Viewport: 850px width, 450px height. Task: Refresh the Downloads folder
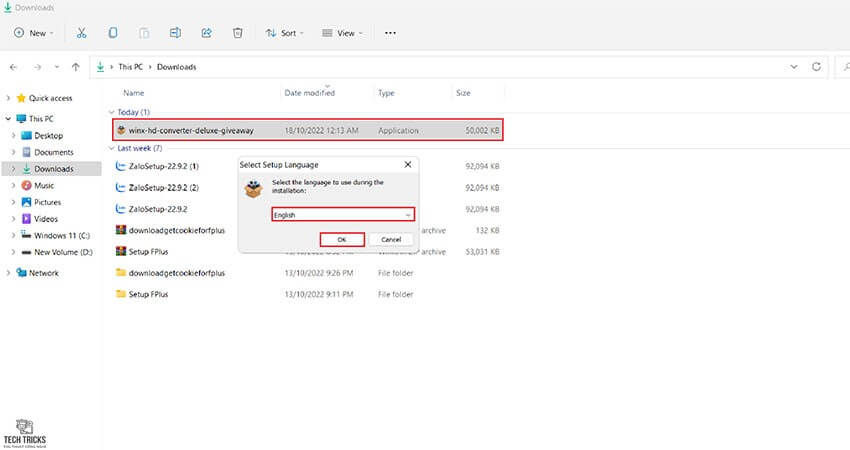coord(816,67)
